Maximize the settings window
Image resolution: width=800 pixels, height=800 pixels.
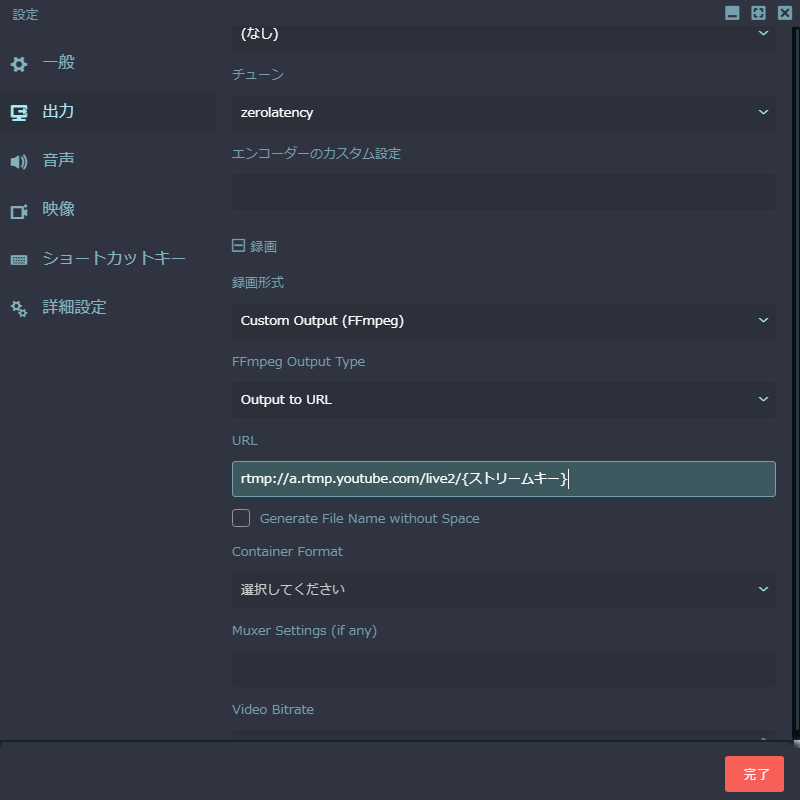758,13
